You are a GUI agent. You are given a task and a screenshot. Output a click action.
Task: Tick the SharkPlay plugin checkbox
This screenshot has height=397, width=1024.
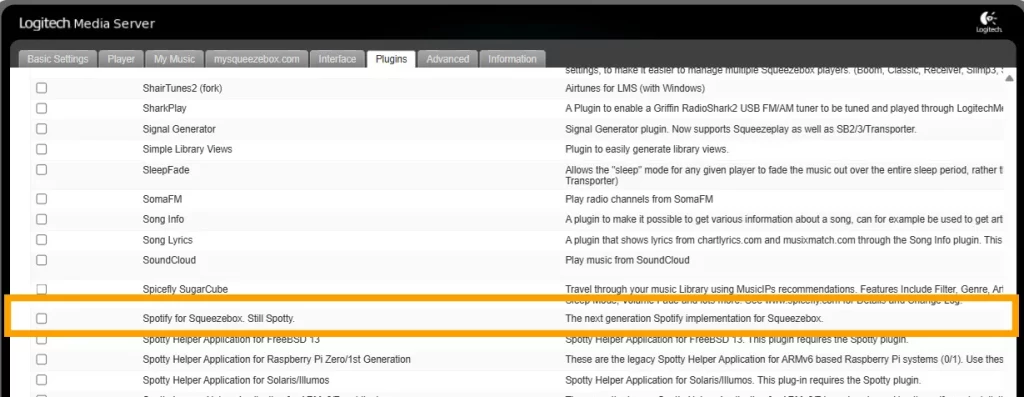(x=42, y=108)
